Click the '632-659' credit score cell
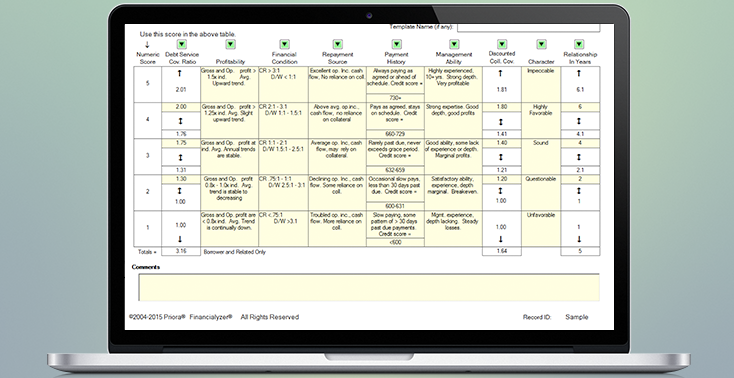734x378 pixels. (x=396, y=170)
